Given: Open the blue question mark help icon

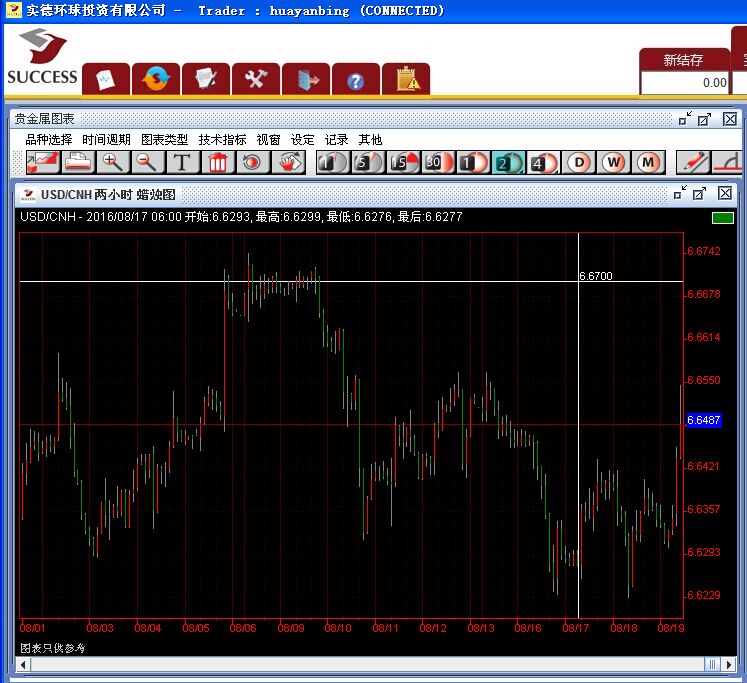Looking at the screenshot, I should pos(356,79).
